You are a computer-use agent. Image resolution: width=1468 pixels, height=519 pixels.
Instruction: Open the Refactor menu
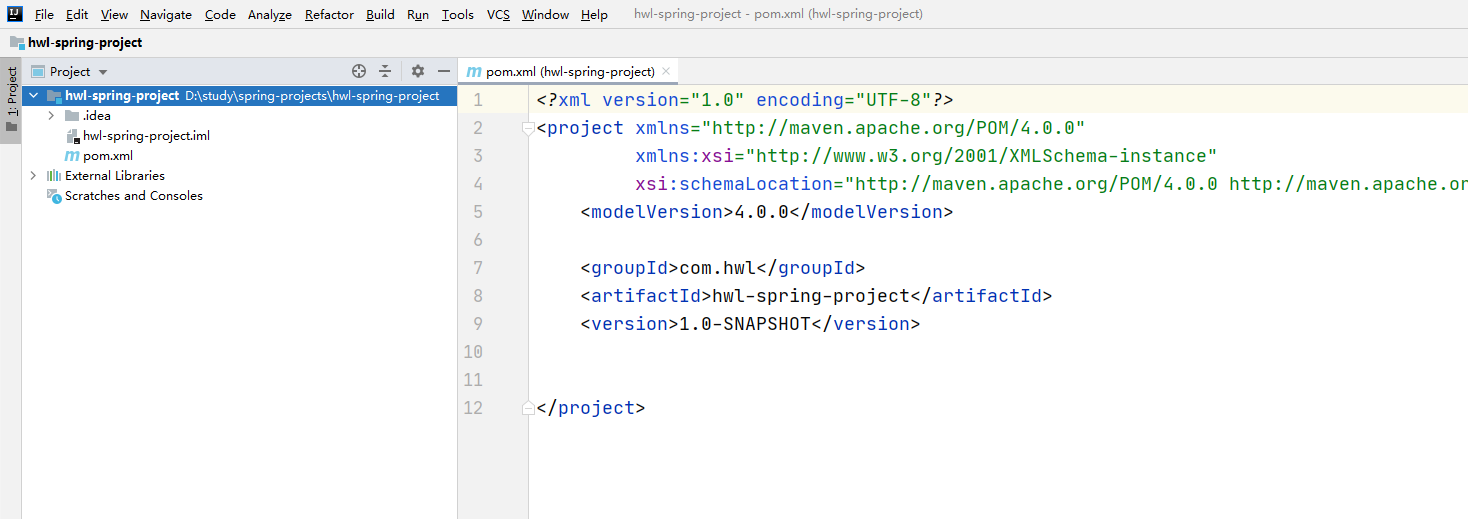tap(329, 15)
